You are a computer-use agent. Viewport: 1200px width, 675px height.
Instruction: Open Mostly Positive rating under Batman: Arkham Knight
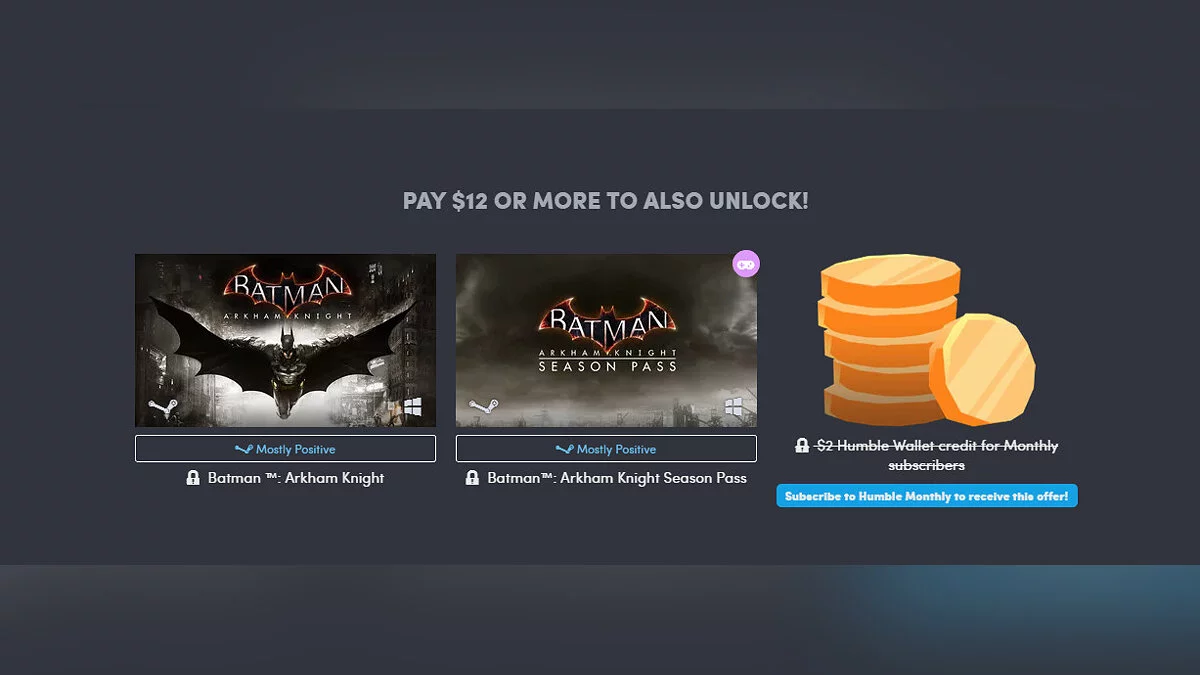pos(285,449)
